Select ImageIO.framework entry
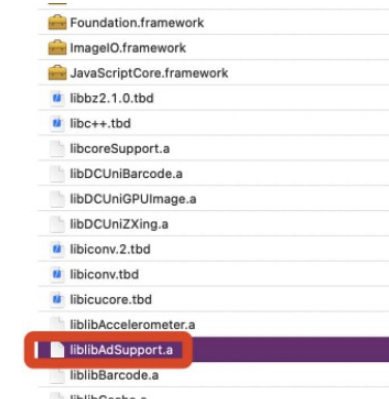 (213, 48)
